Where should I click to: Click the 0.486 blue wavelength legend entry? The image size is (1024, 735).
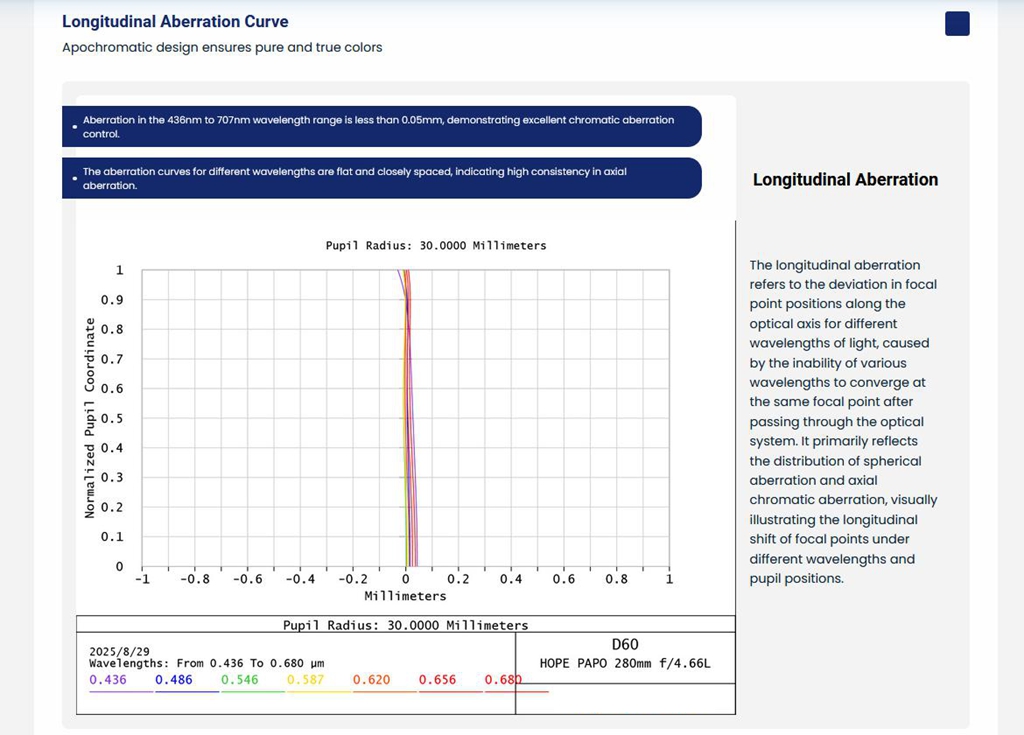pos(174,680)
